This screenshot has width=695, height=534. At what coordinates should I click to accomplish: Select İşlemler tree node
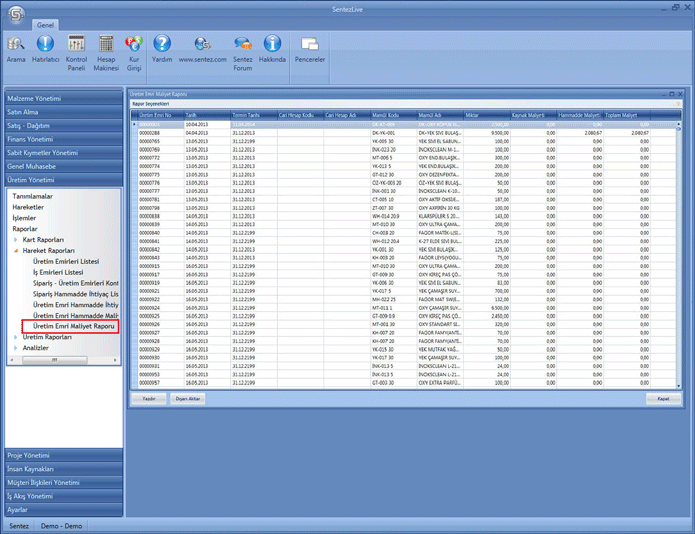pyautogui.click(x=24, y=218)
